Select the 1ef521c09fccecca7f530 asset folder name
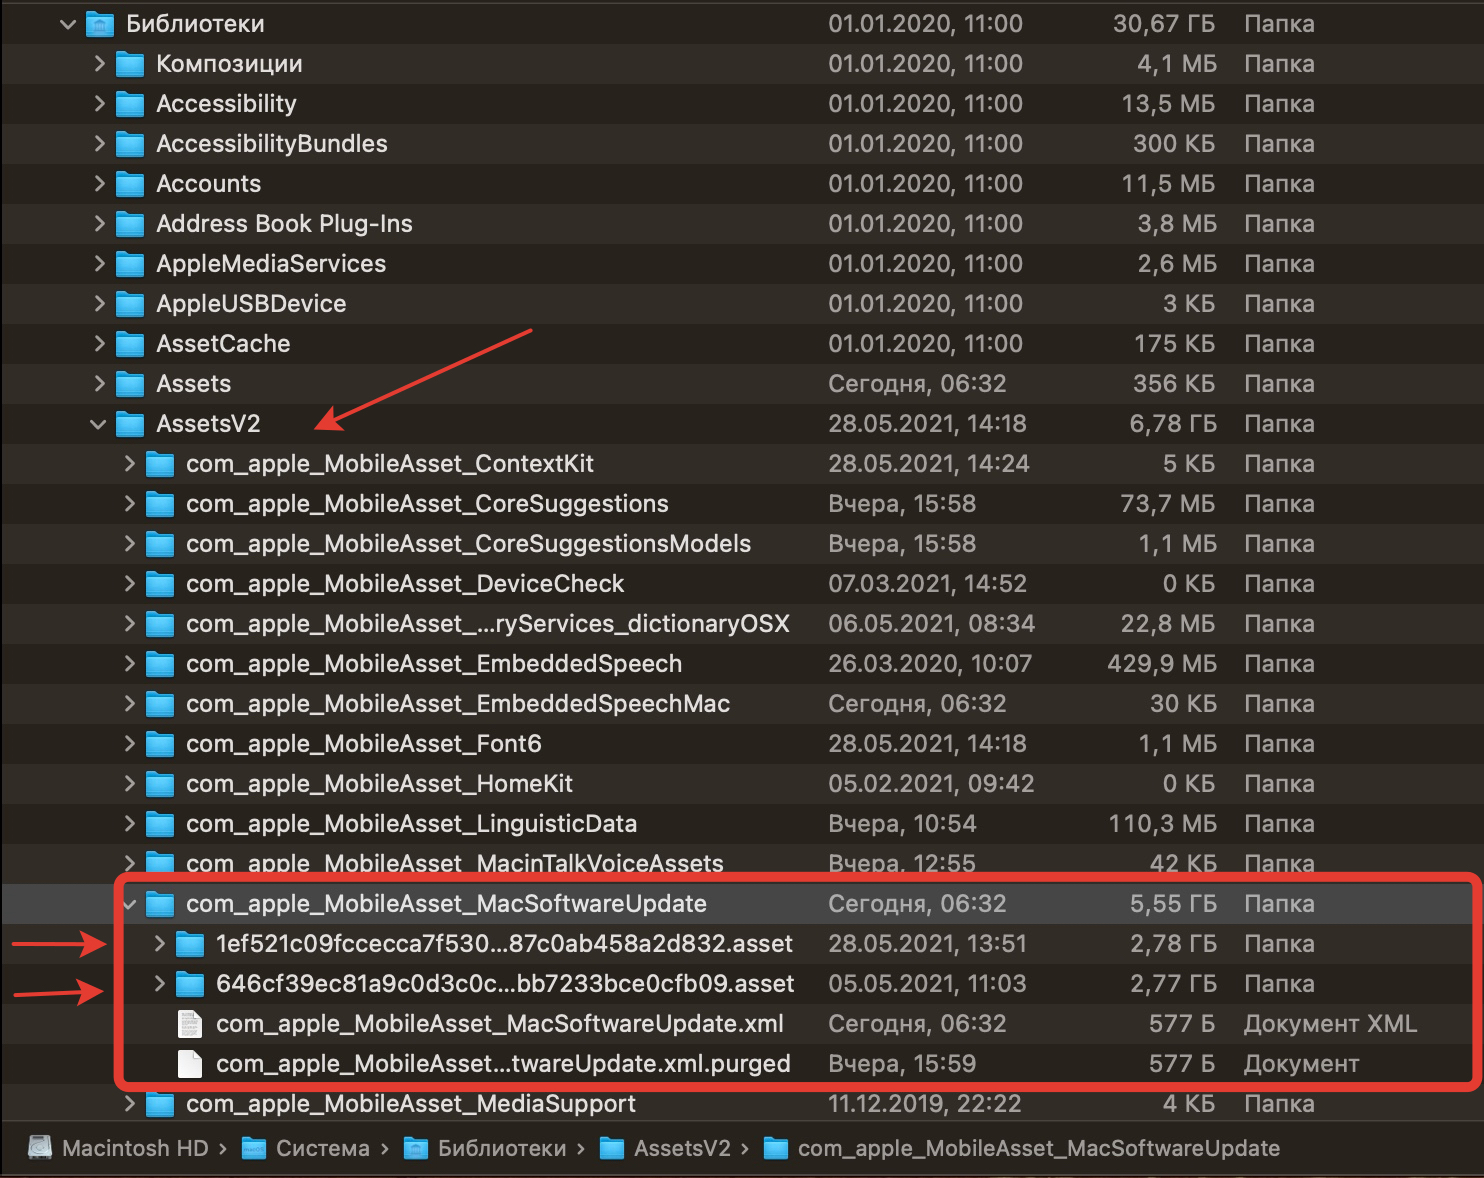This screenshot has height=1178, width=1484. coord(505,944)
